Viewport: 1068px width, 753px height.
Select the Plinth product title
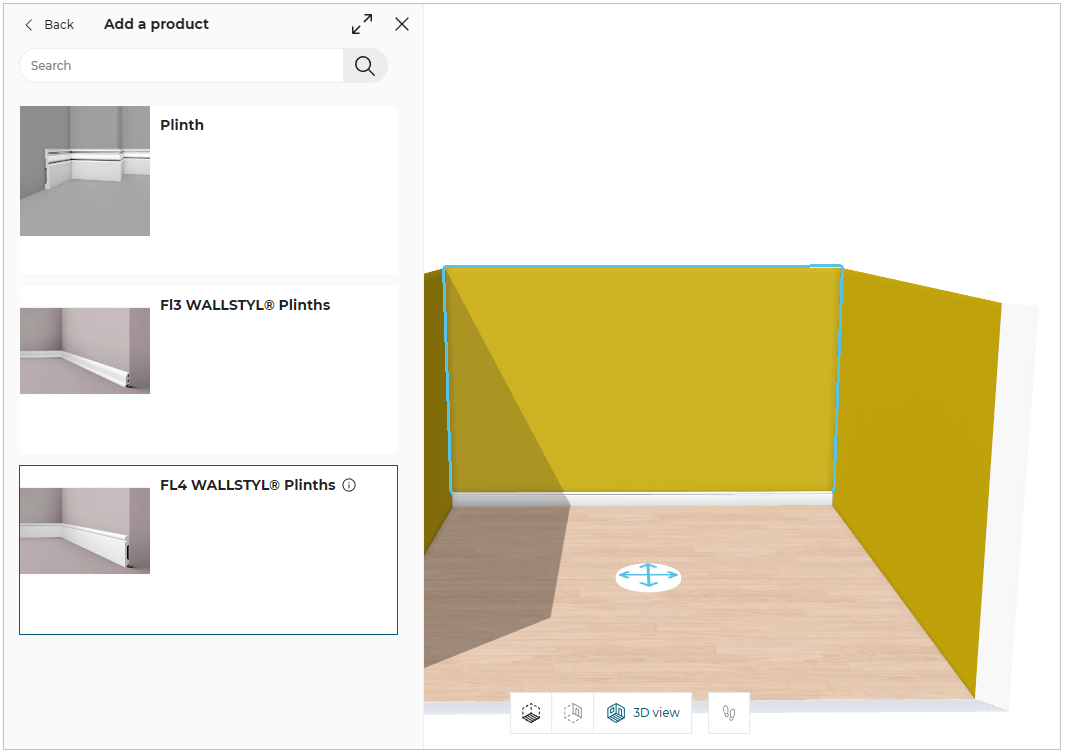coord(182,125)
